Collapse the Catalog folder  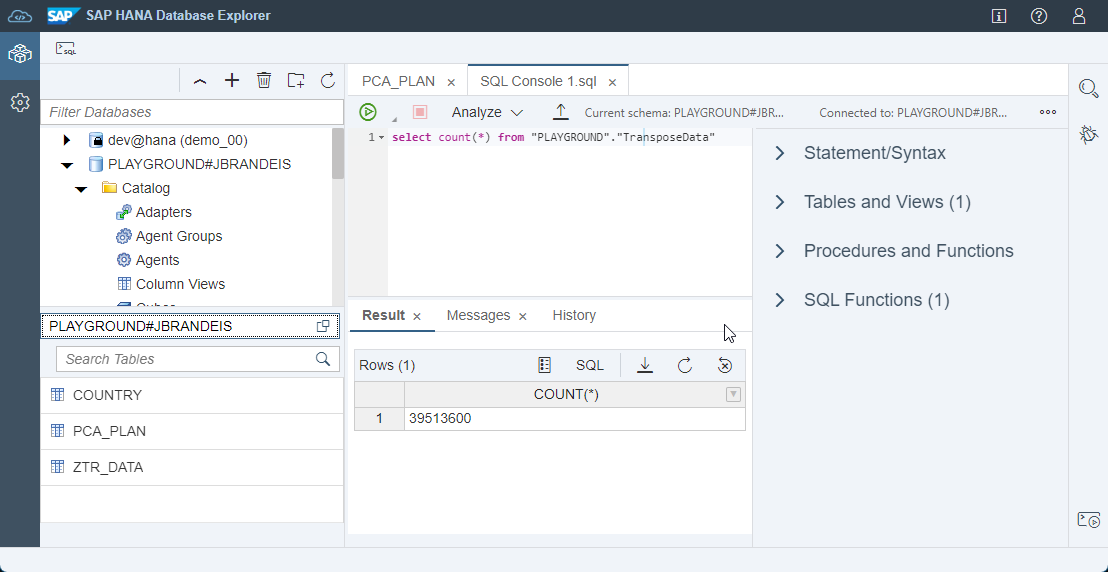81,189
